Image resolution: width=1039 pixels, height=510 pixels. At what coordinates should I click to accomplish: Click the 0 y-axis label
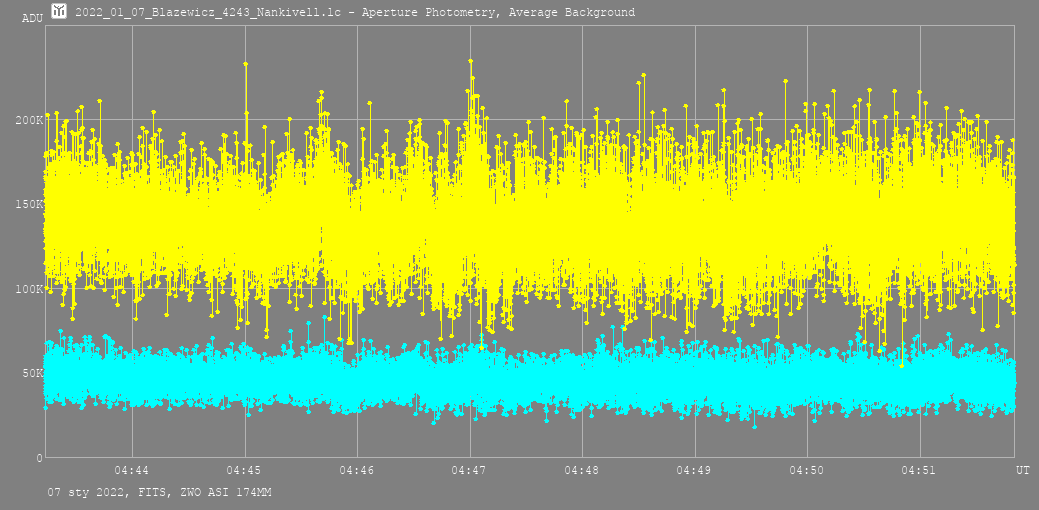40,458
